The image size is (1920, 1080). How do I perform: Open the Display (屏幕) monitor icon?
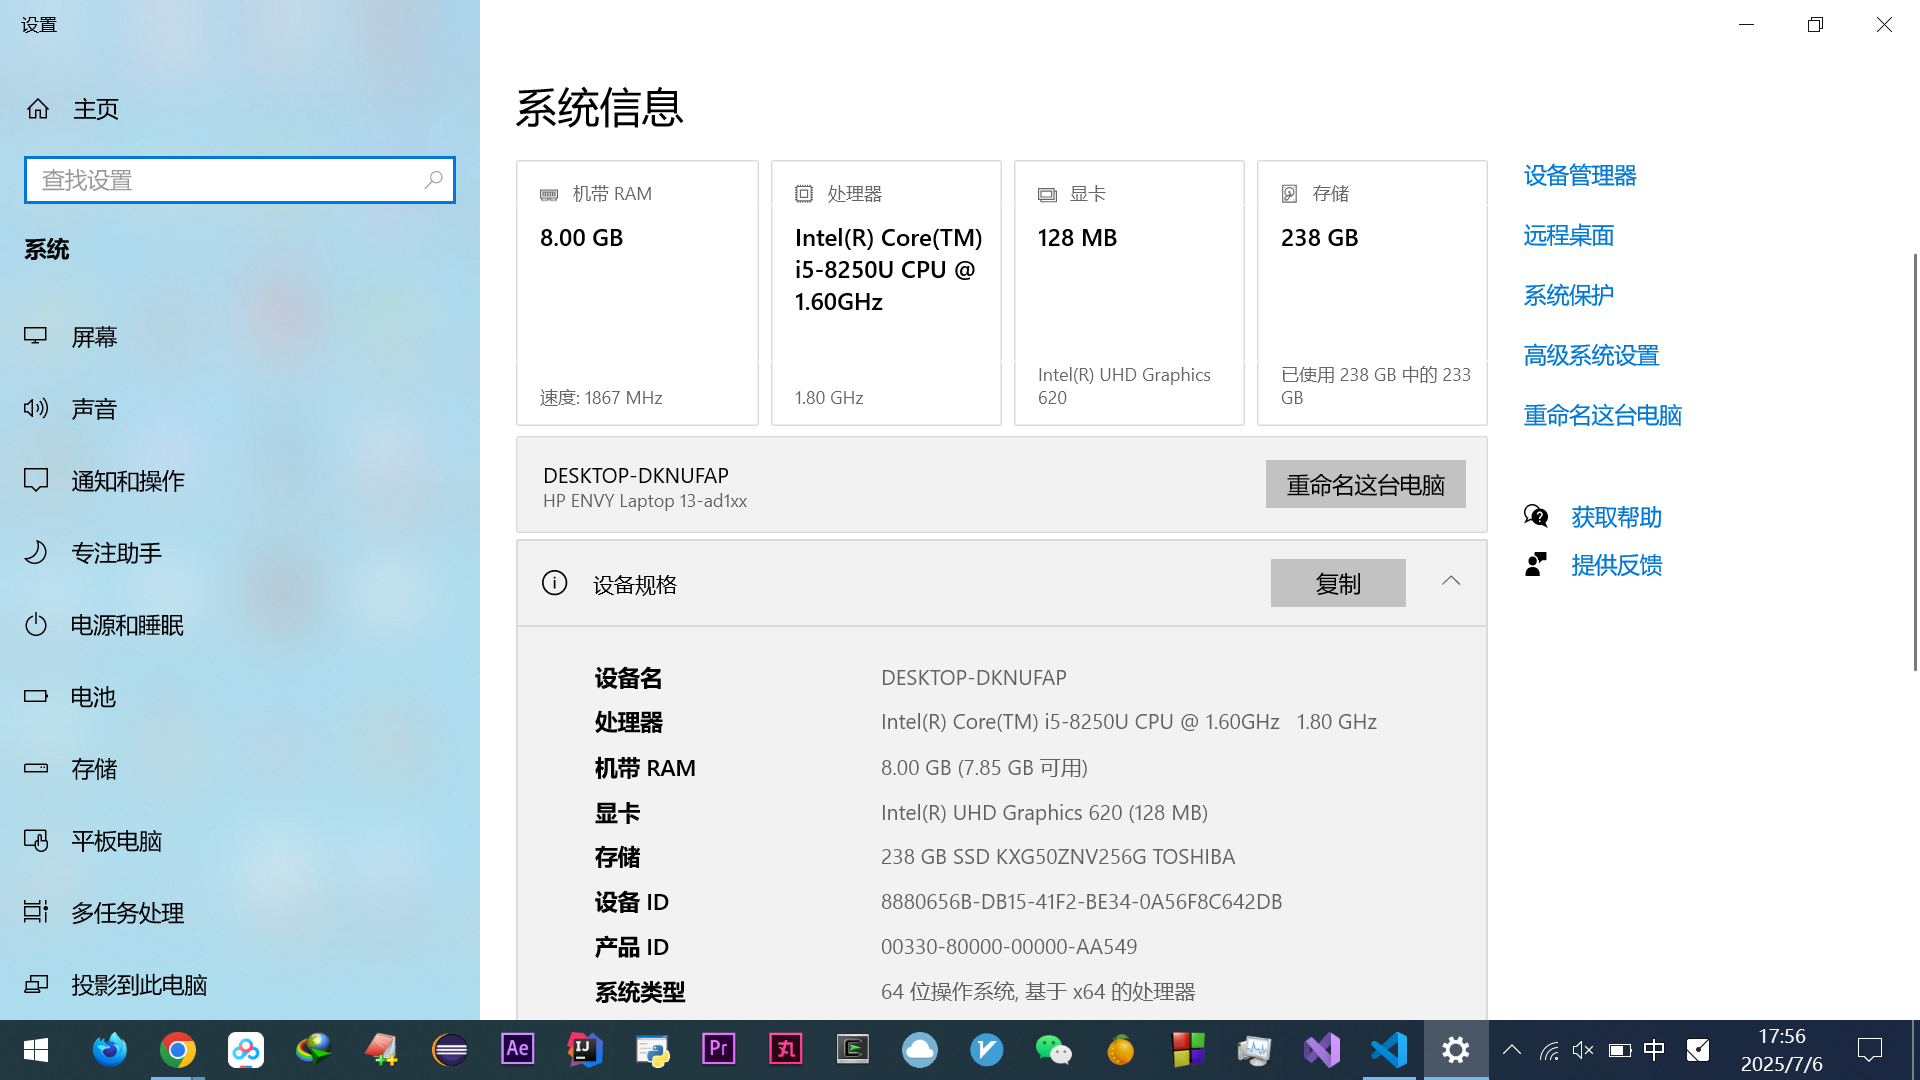36,337
